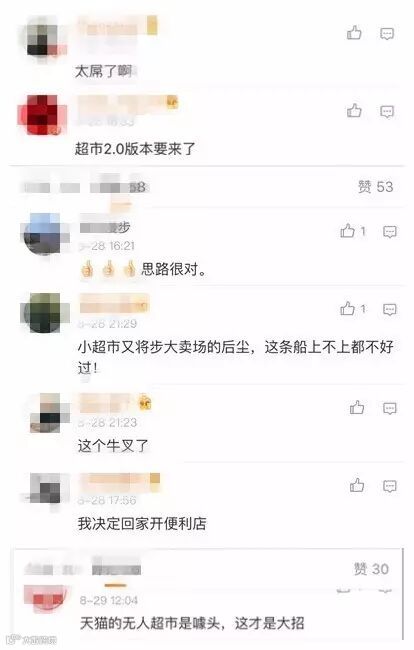Open avatar beside "我决定回家开便利店" comment
The height and width of the screenshot is (650, 414).
pos(46,489)
